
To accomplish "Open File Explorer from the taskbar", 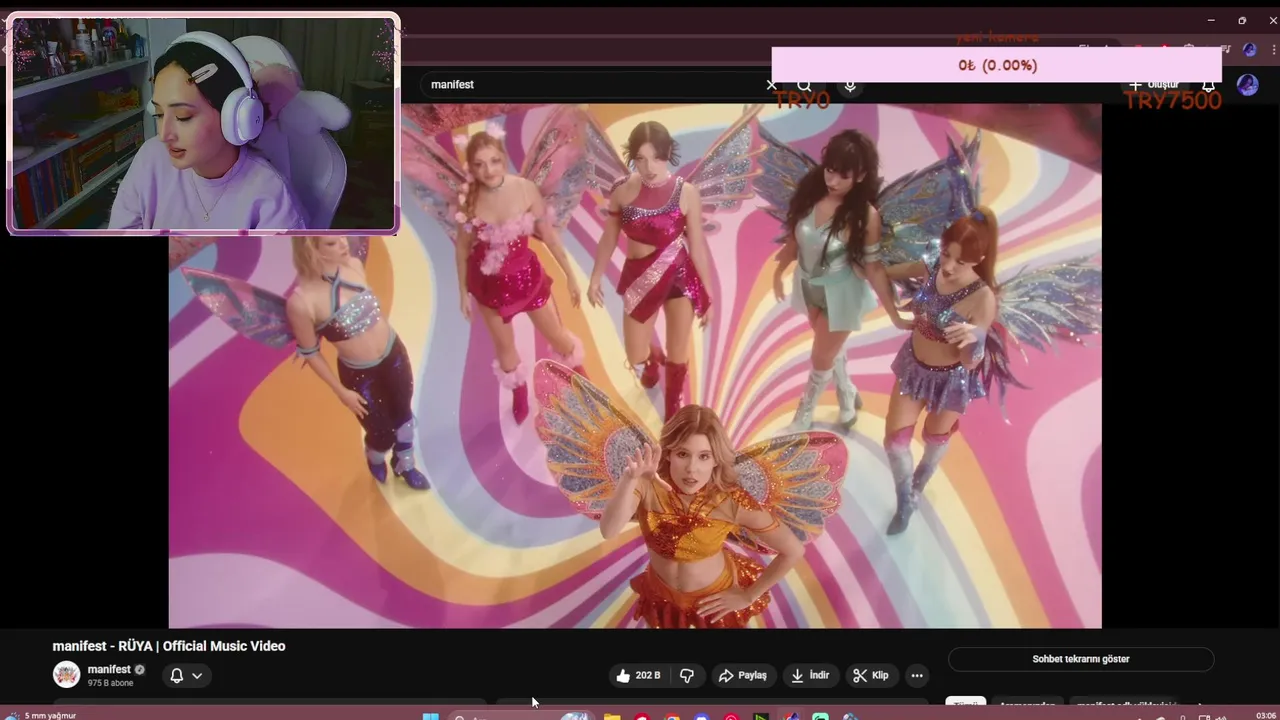I will coord(612,717).
